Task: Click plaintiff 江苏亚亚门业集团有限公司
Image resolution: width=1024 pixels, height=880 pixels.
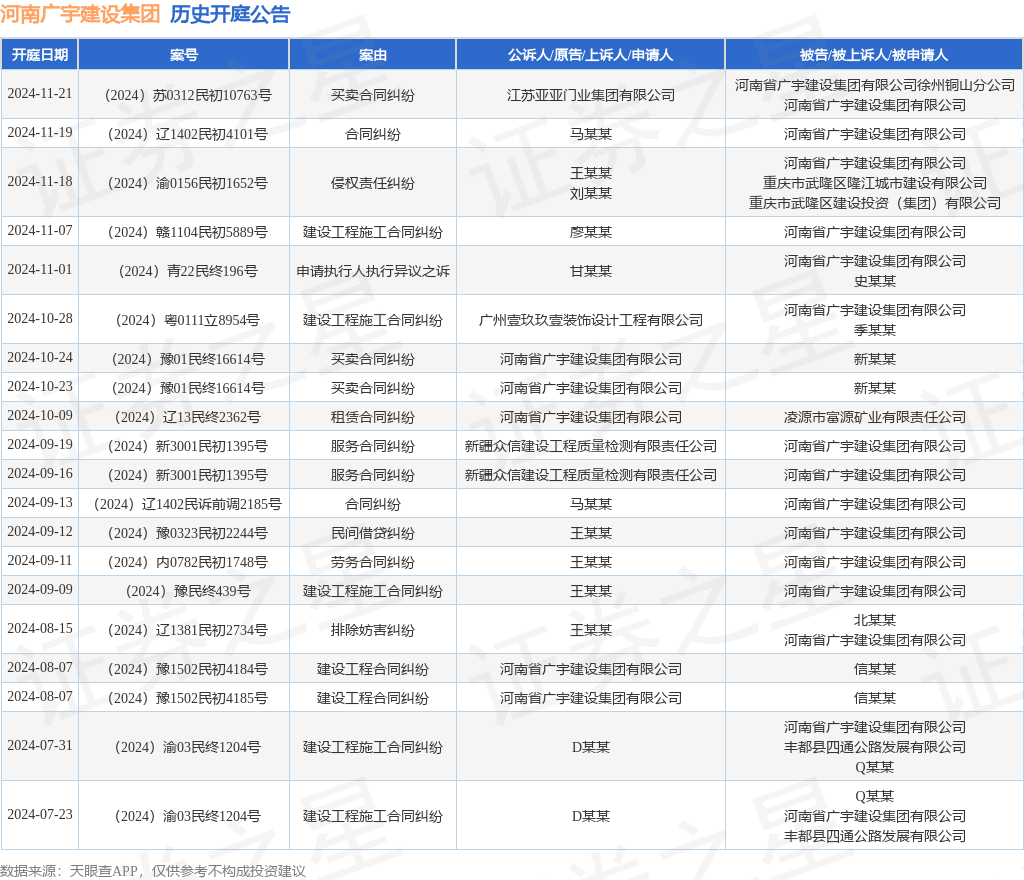Action: click(x=590, y=95)
